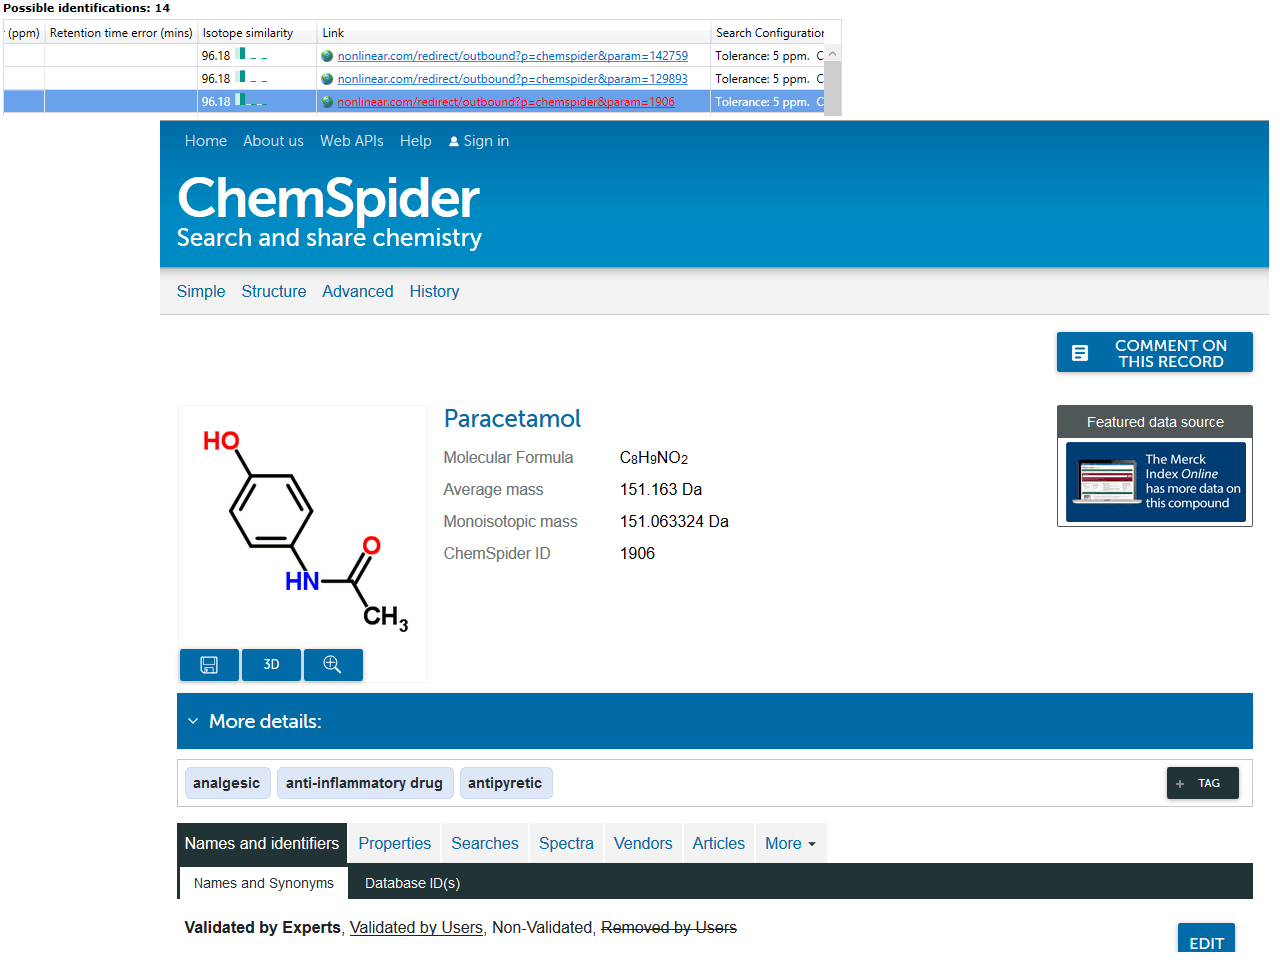Switch to the Spectra tab
Image resolution: width=1280 pixels, height=960 pixels.
tap(566, 844)
